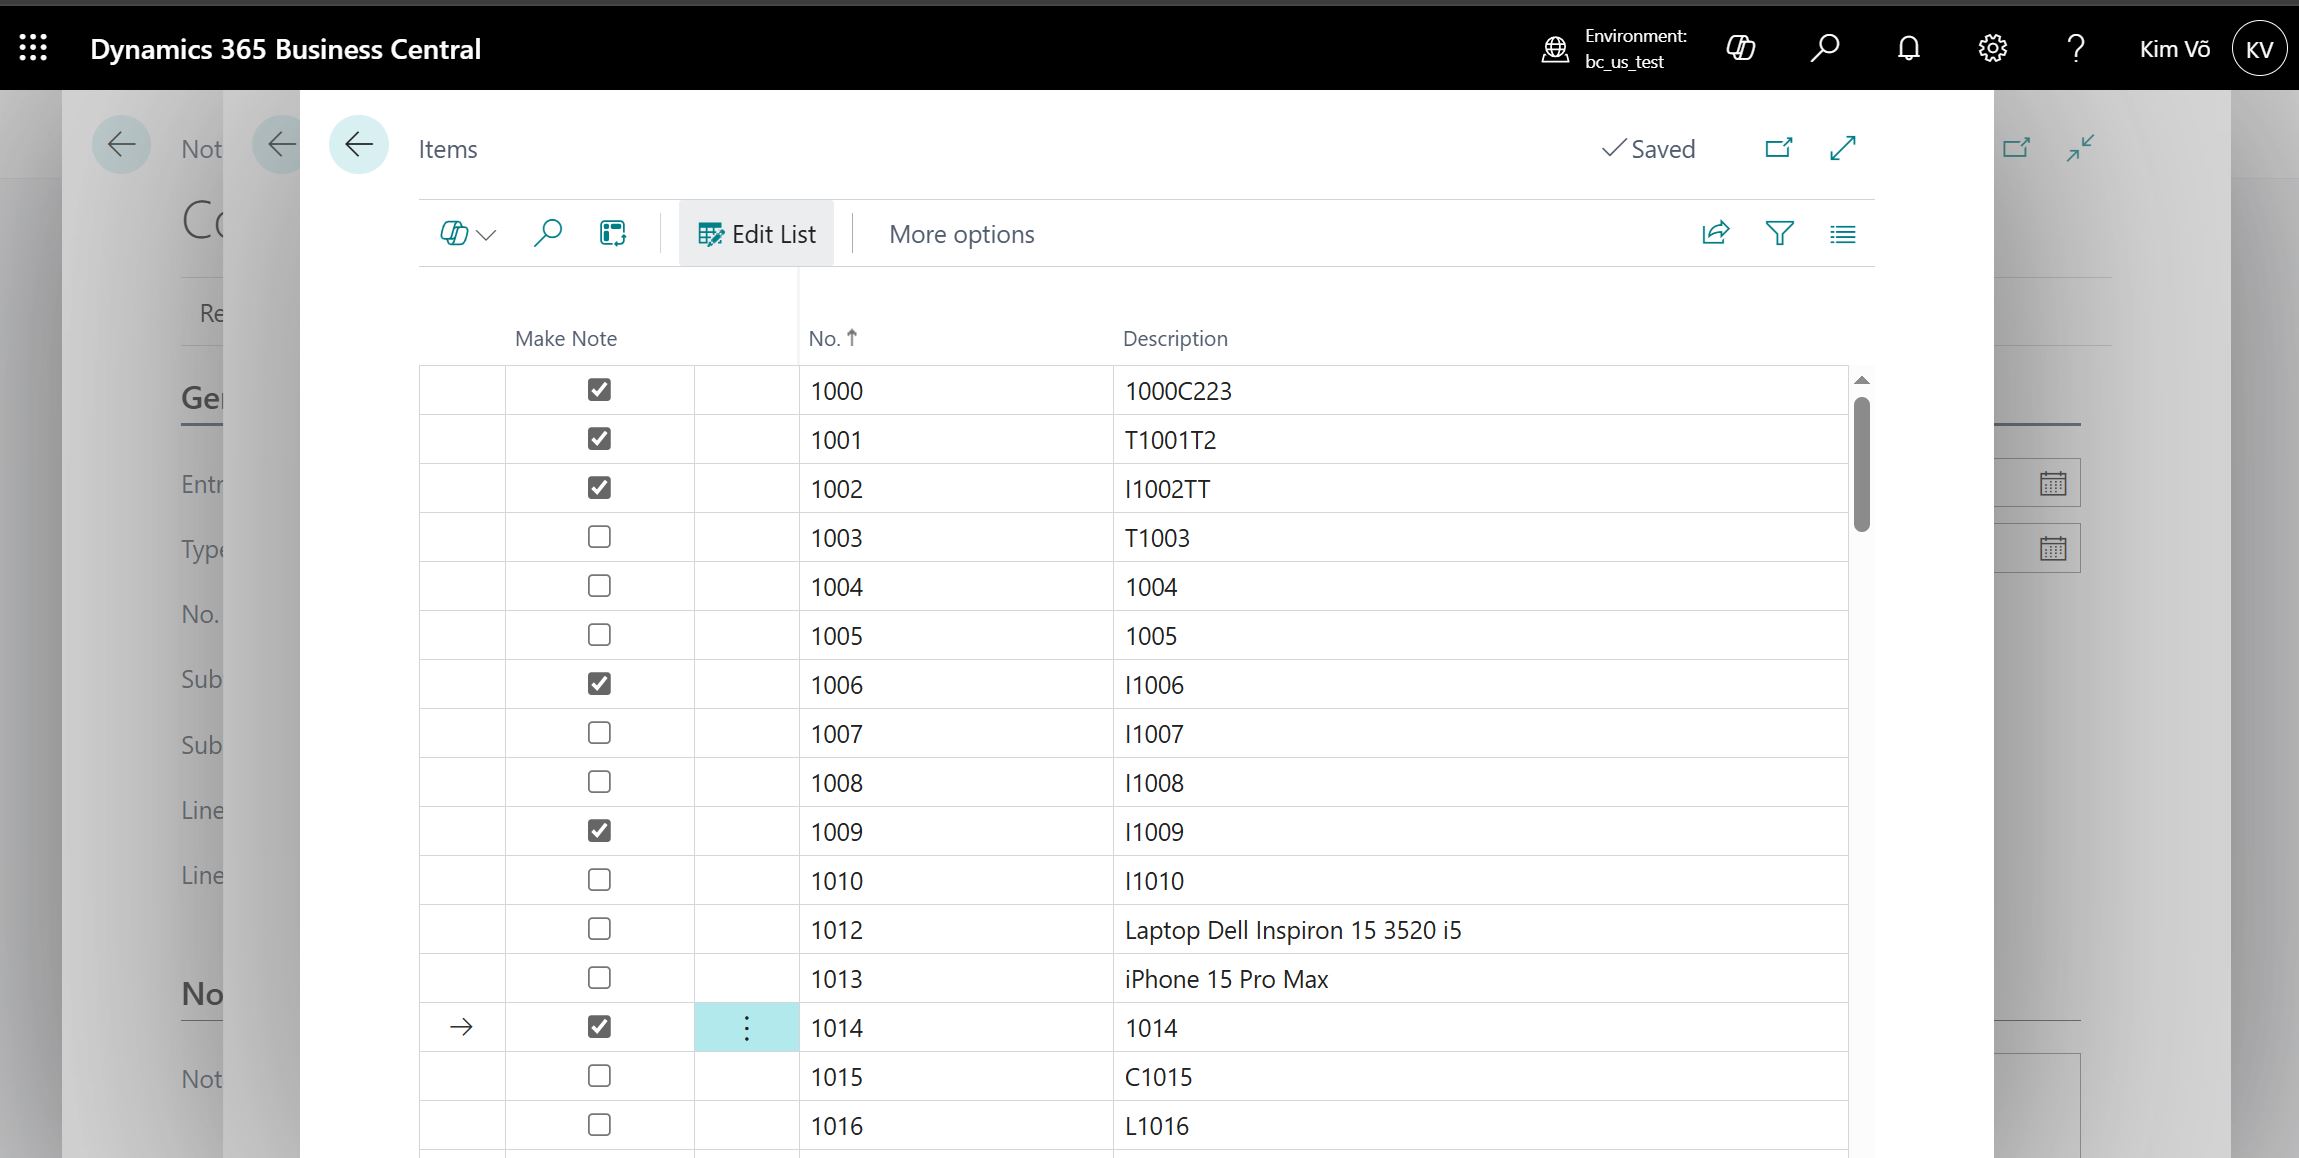Go back from the Items page
The image size is (2299, 1158).
click(359, 145)
